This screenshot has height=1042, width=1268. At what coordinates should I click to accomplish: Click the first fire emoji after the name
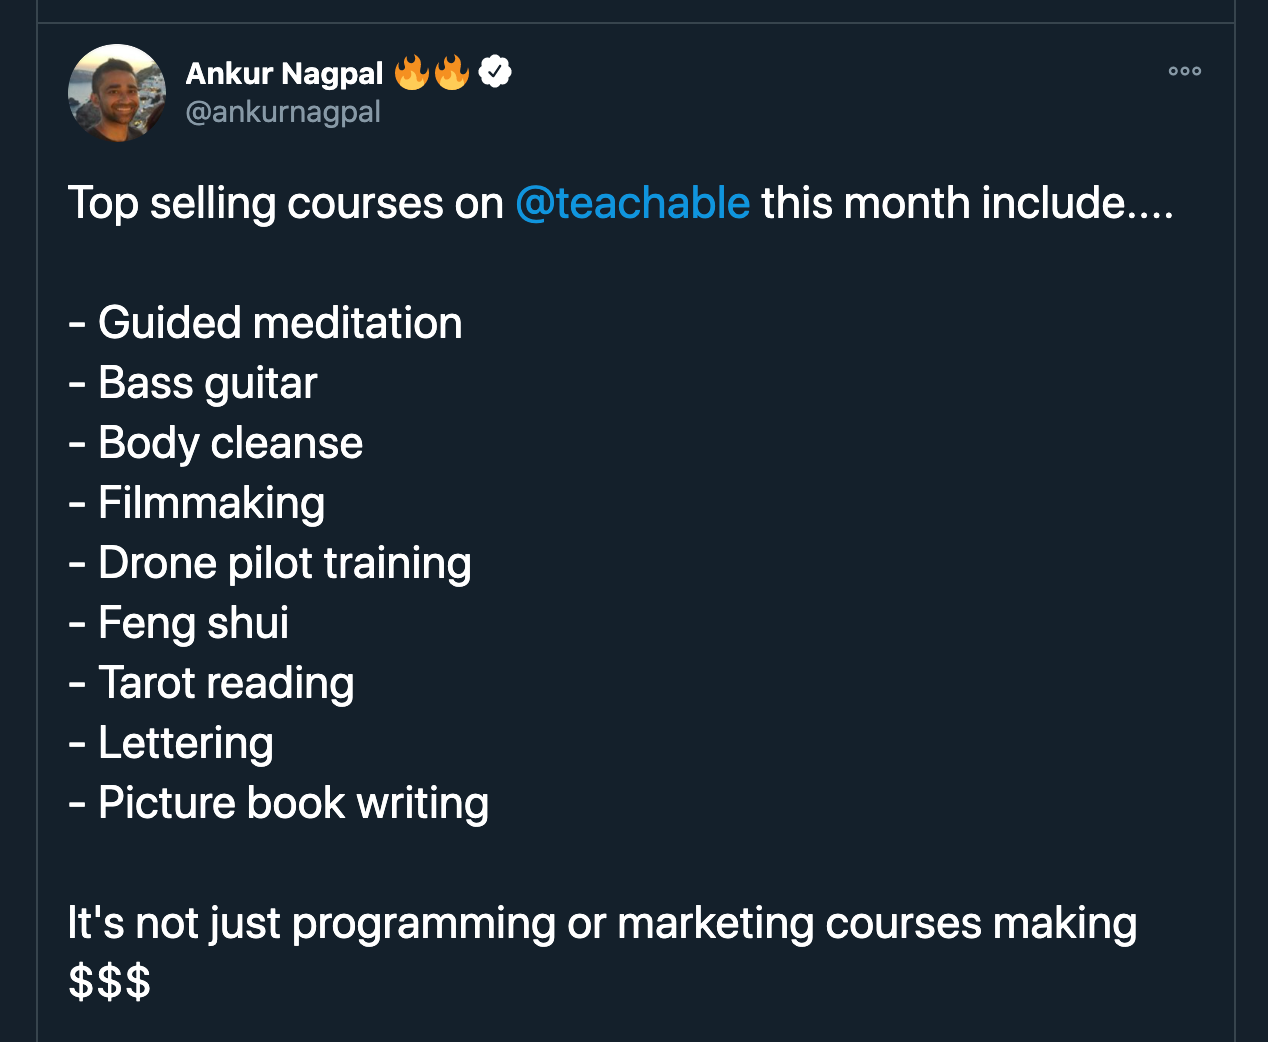click(411, 72)
